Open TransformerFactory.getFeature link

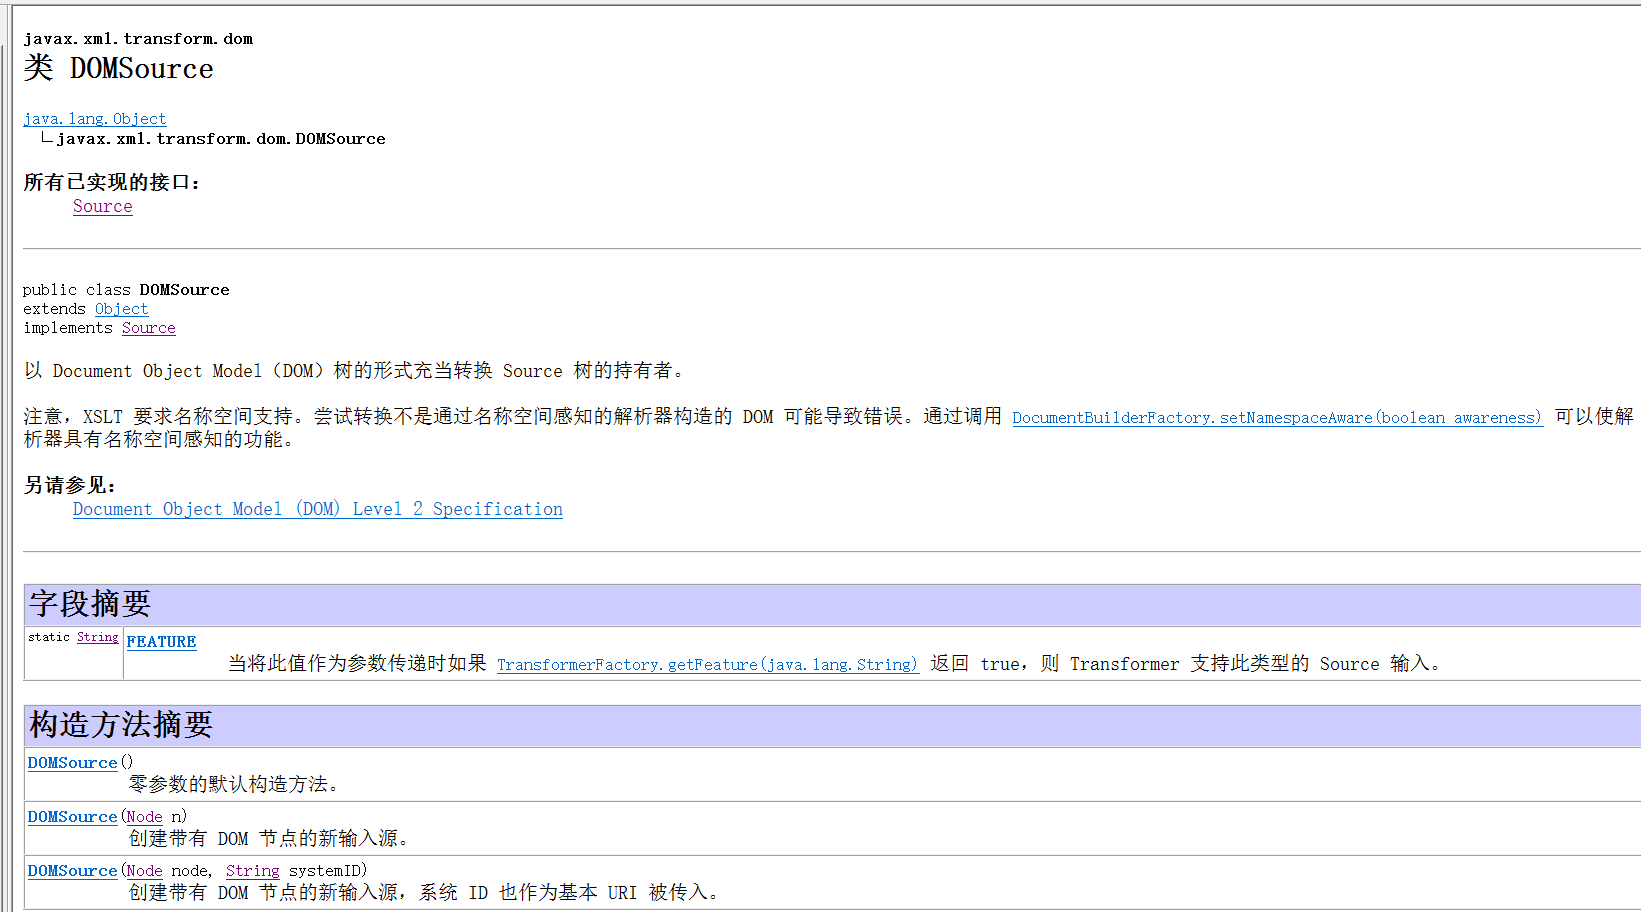click(707, 664)
